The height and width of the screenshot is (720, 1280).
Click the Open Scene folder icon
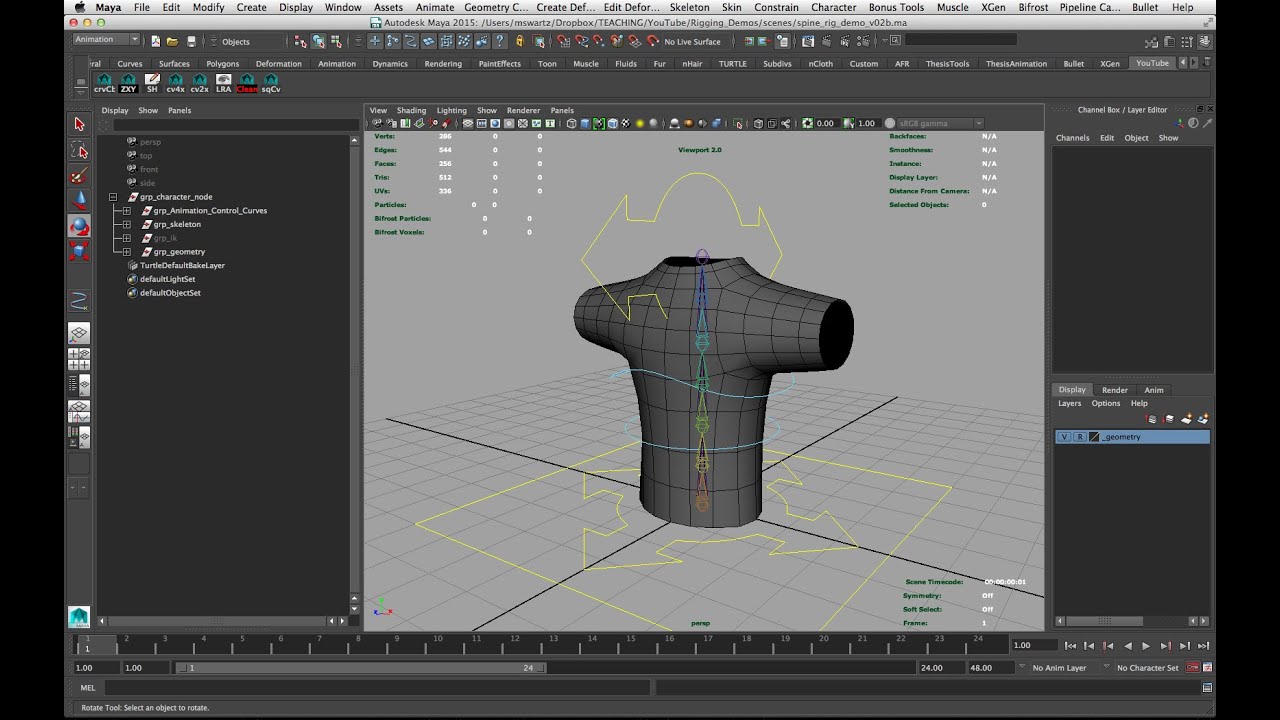(x=172, y=41)
